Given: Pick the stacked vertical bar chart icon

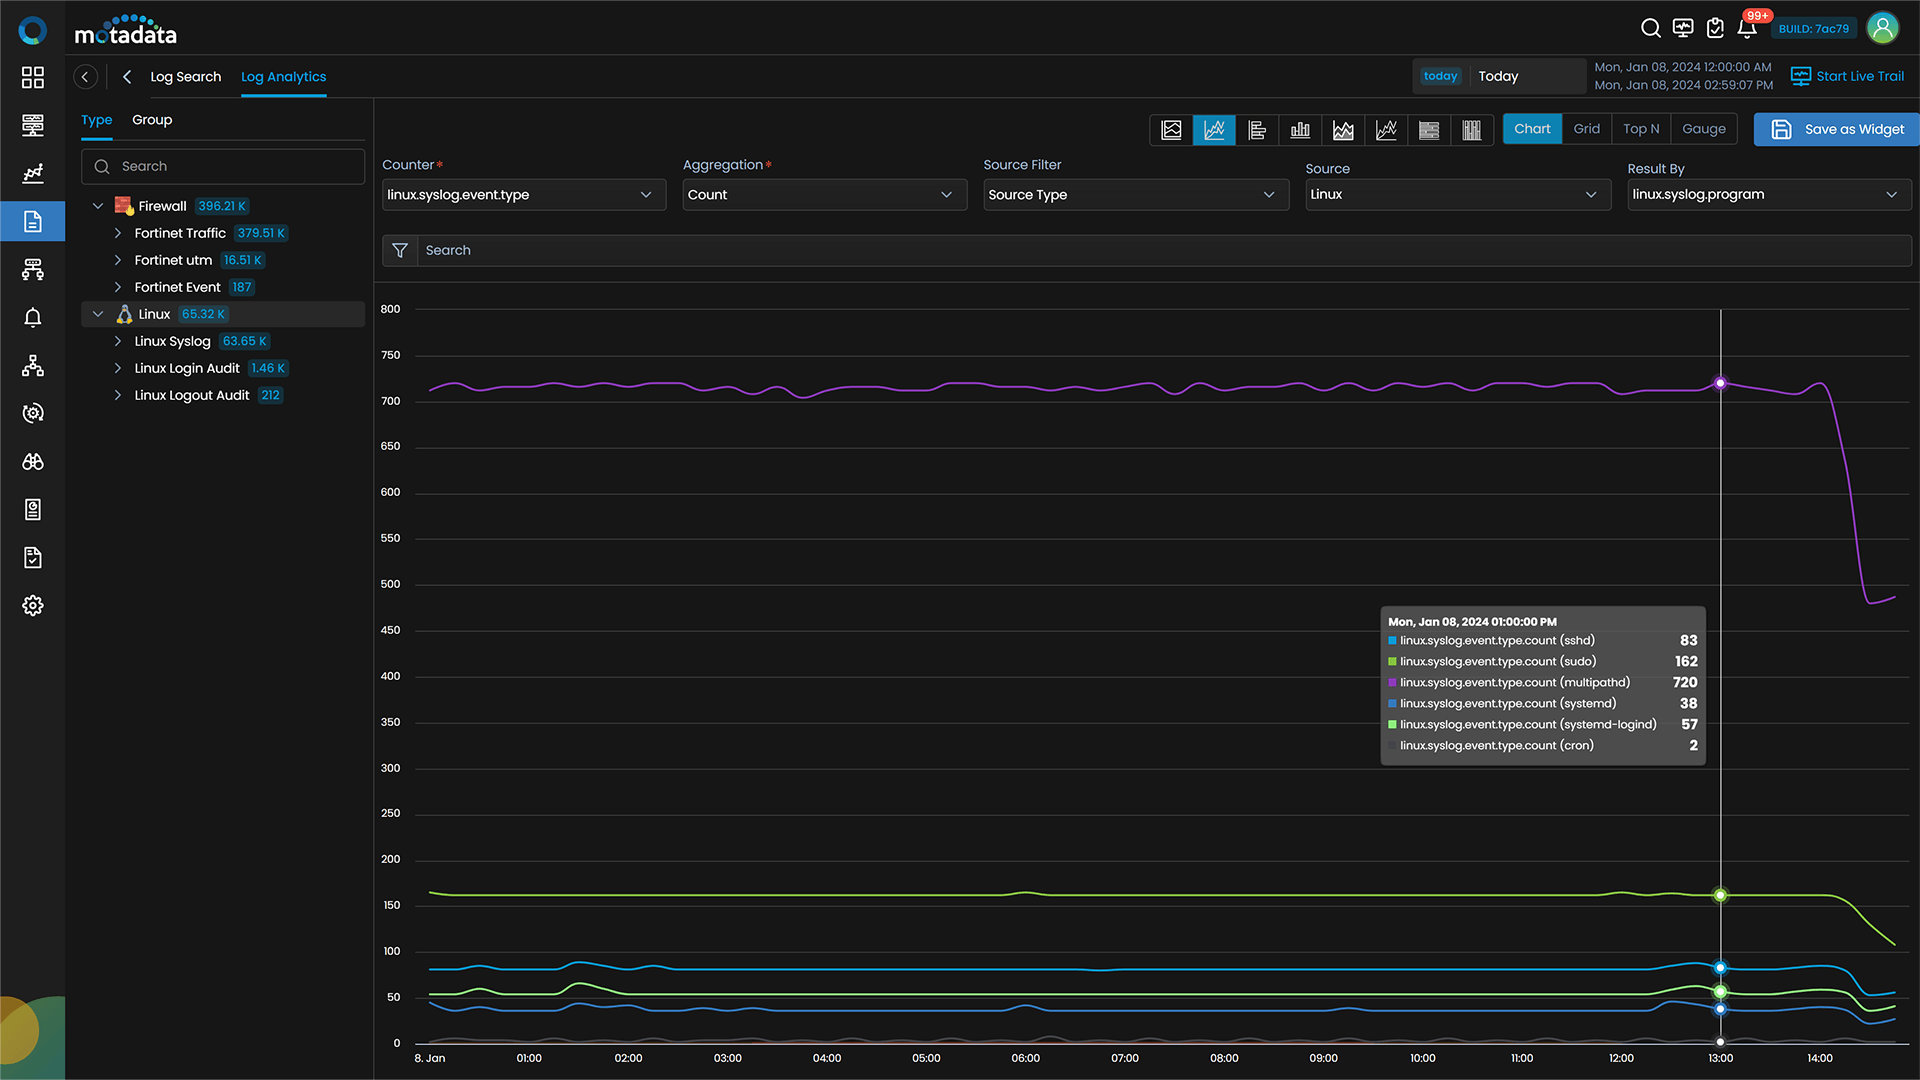Looking at the screenshot, I should [x=1472, y=130].
